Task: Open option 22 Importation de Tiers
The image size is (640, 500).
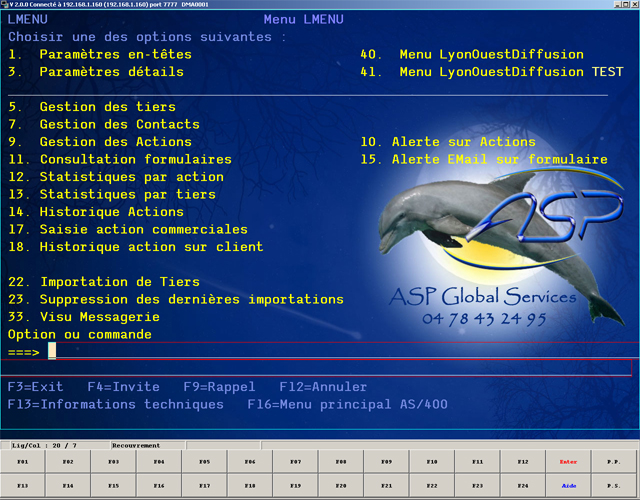Action: (x=104, y=282)
